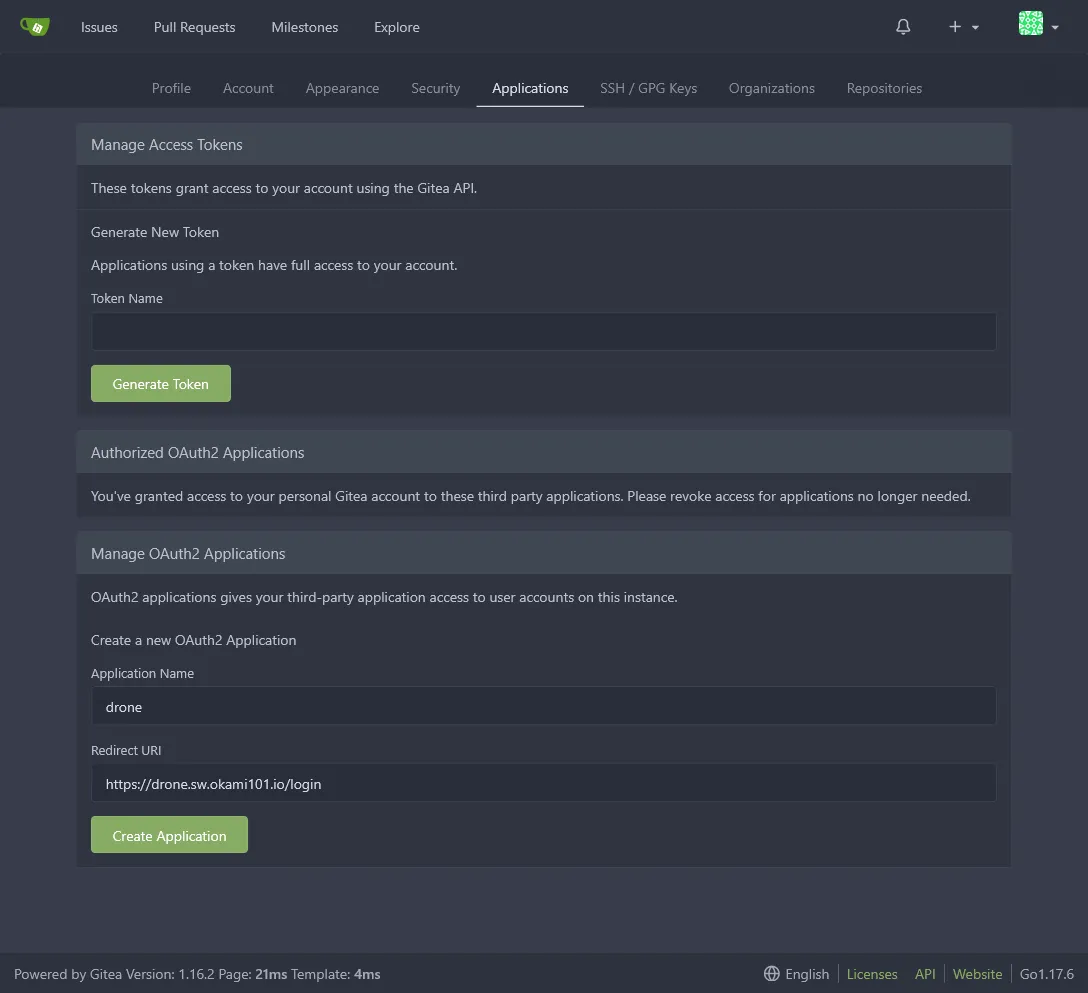1088x993 pixels.
Task: Click the Gitea logo in the navbar
Action: (x=35, y=27)
